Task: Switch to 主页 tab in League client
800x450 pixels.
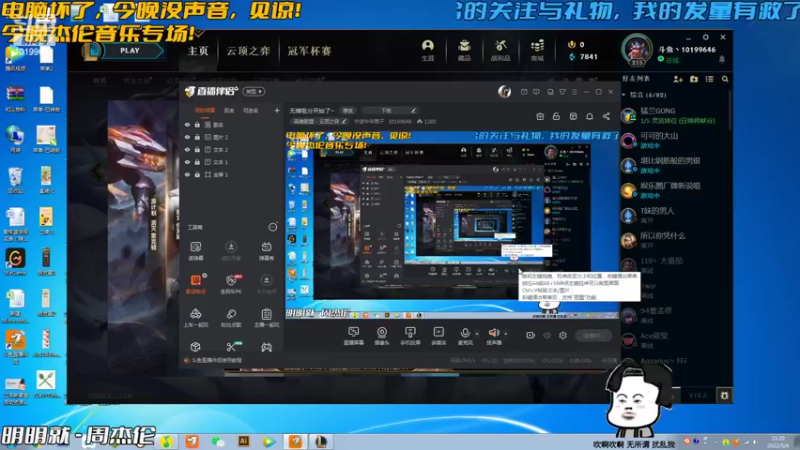Action: point(198,51)
